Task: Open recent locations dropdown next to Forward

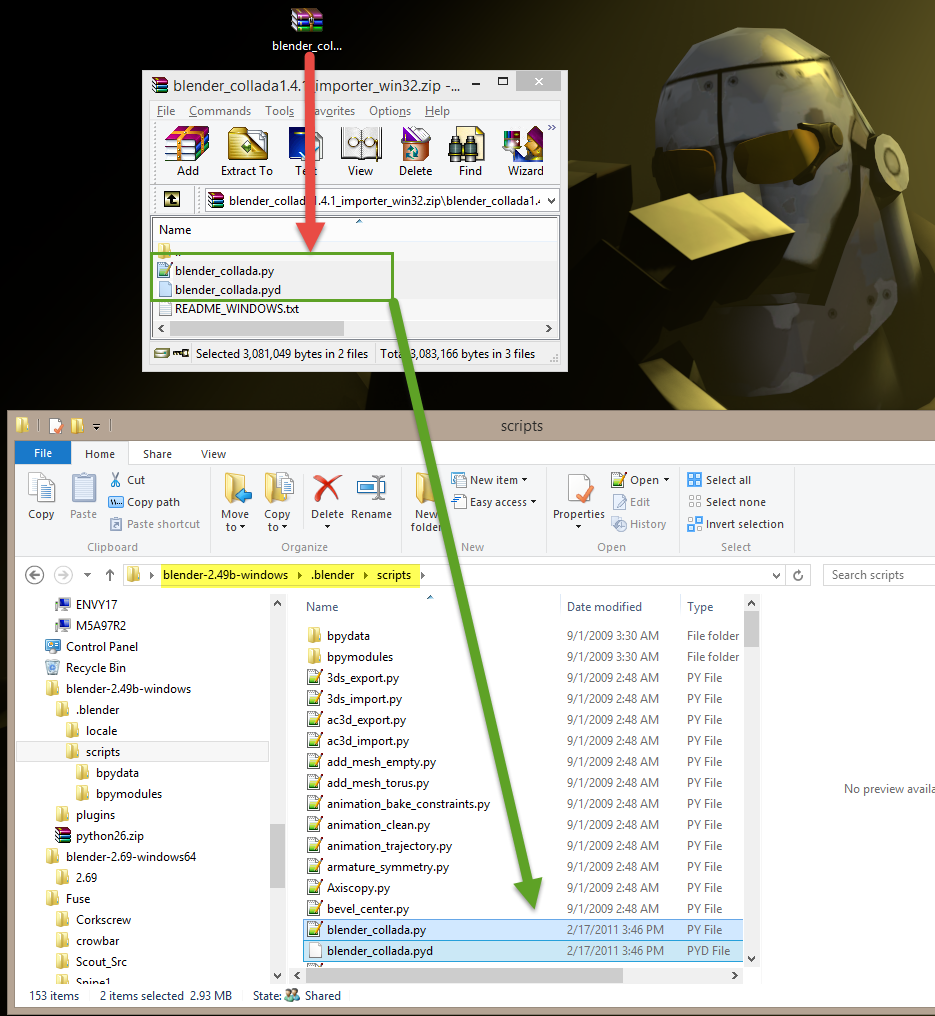Action: point(87,575)
